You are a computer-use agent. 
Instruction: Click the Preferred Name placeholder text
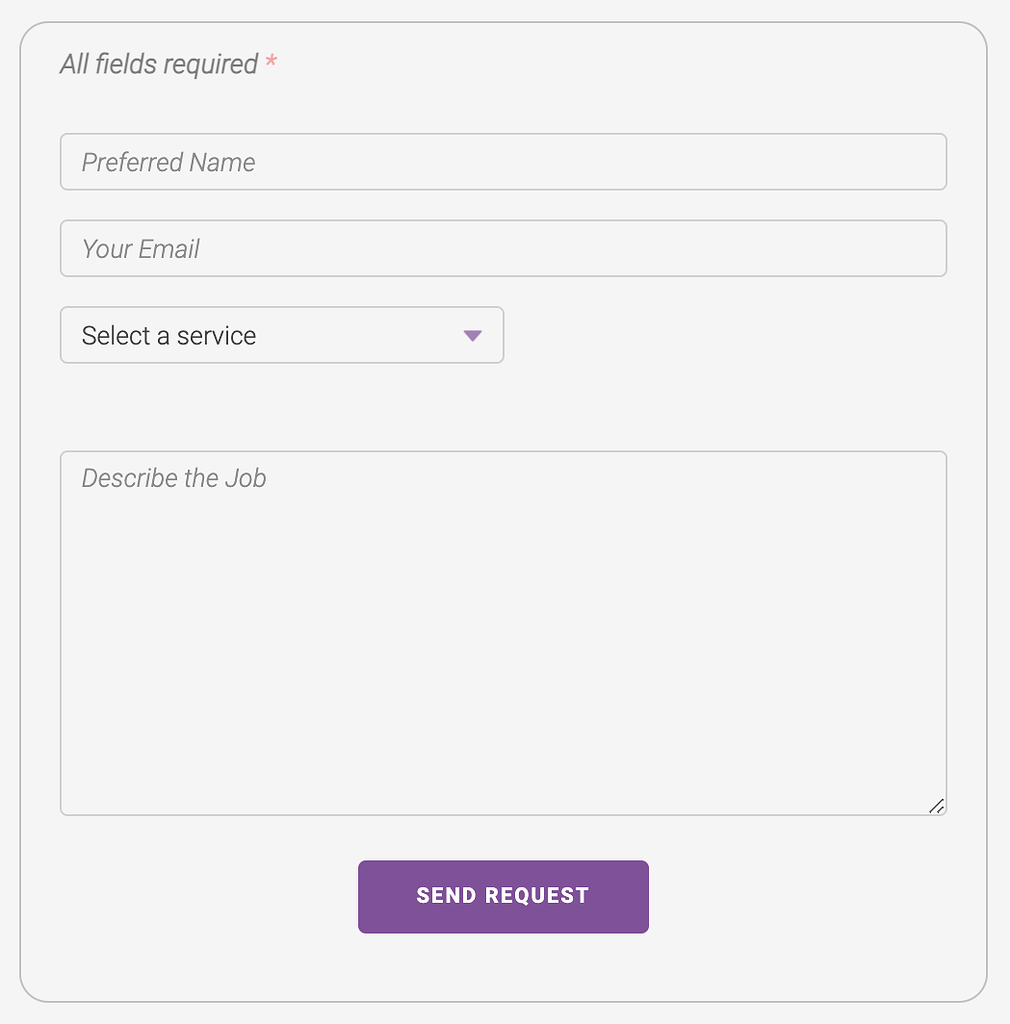coord(168,161)
